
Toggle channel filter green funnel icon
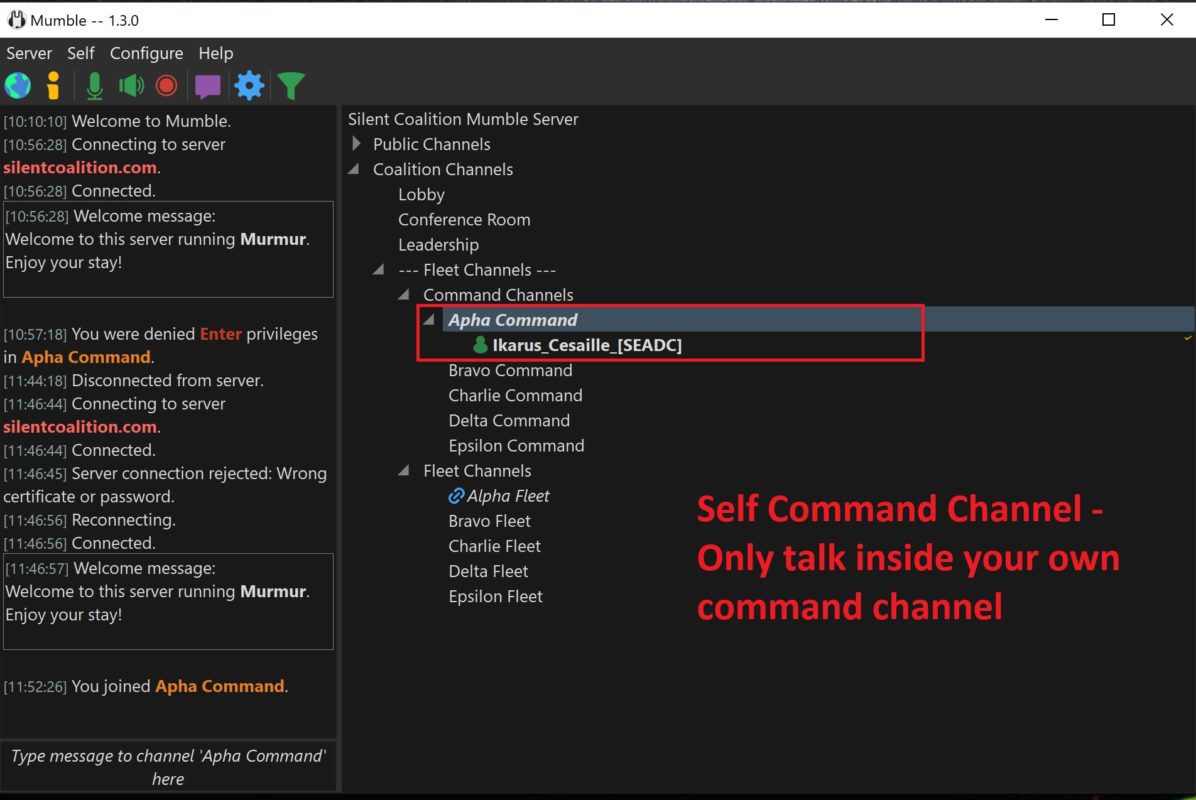coord(291,86)
